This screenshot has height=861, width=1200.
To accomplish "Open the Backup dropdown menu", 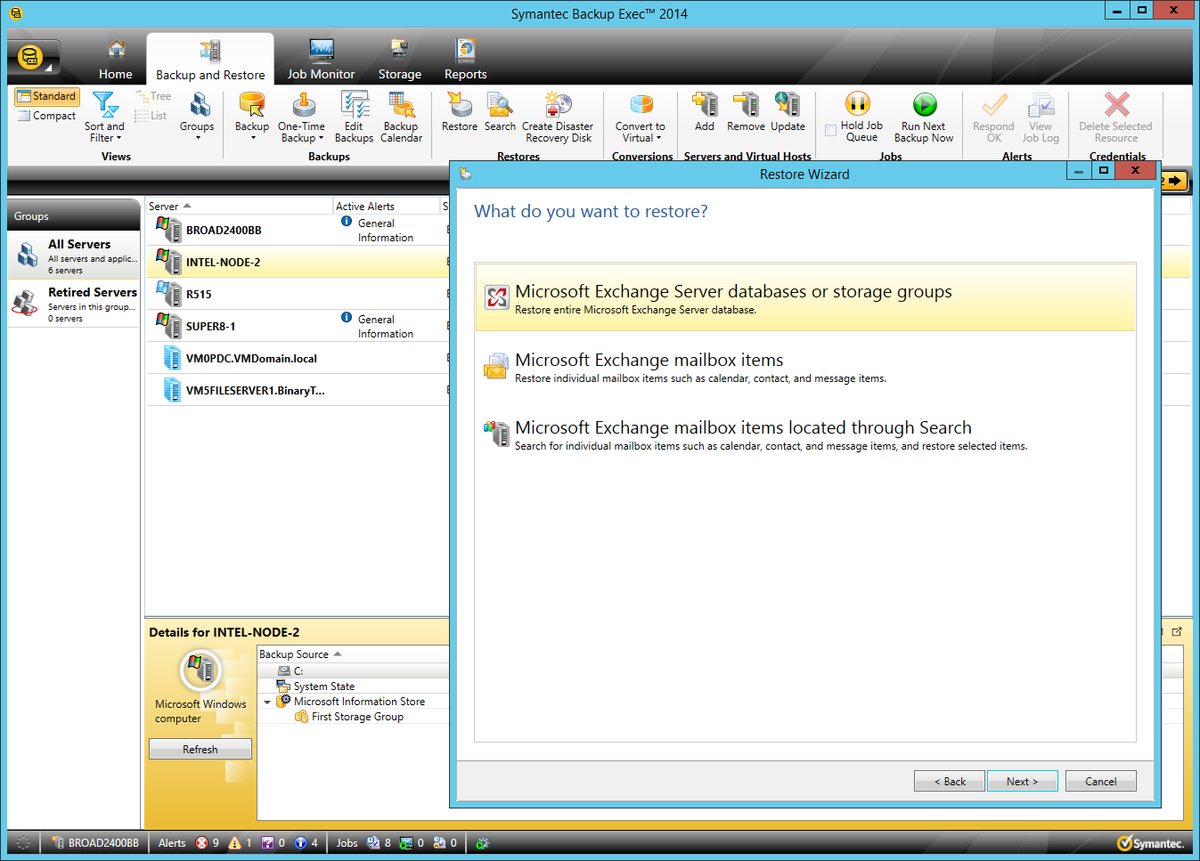I will click(251, 113).
